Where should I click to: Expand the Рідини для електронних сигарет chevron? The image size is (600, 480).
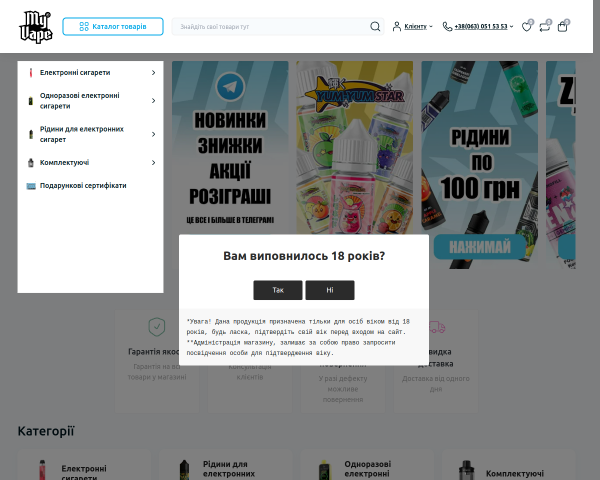point(153,134)
